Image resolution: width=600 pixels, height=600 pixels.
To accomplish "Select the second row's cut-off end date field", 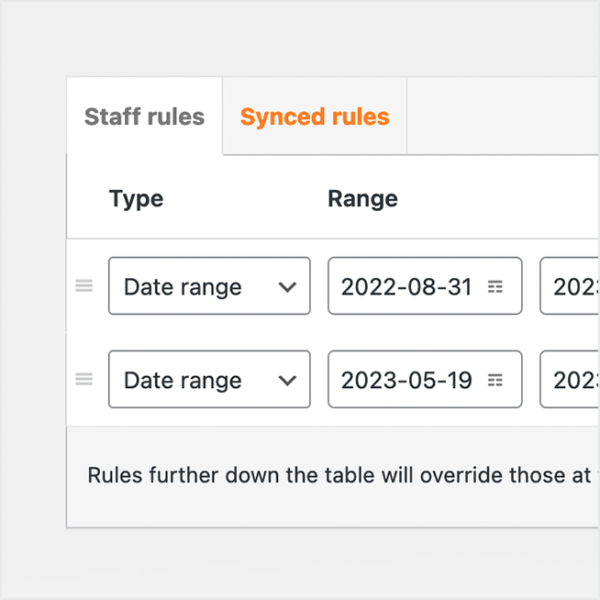I will [572, 380].
